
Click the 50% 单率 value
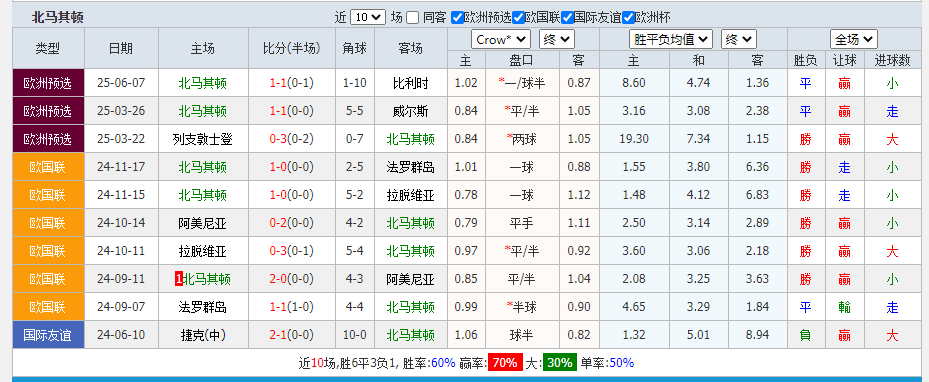coord(622,363)
